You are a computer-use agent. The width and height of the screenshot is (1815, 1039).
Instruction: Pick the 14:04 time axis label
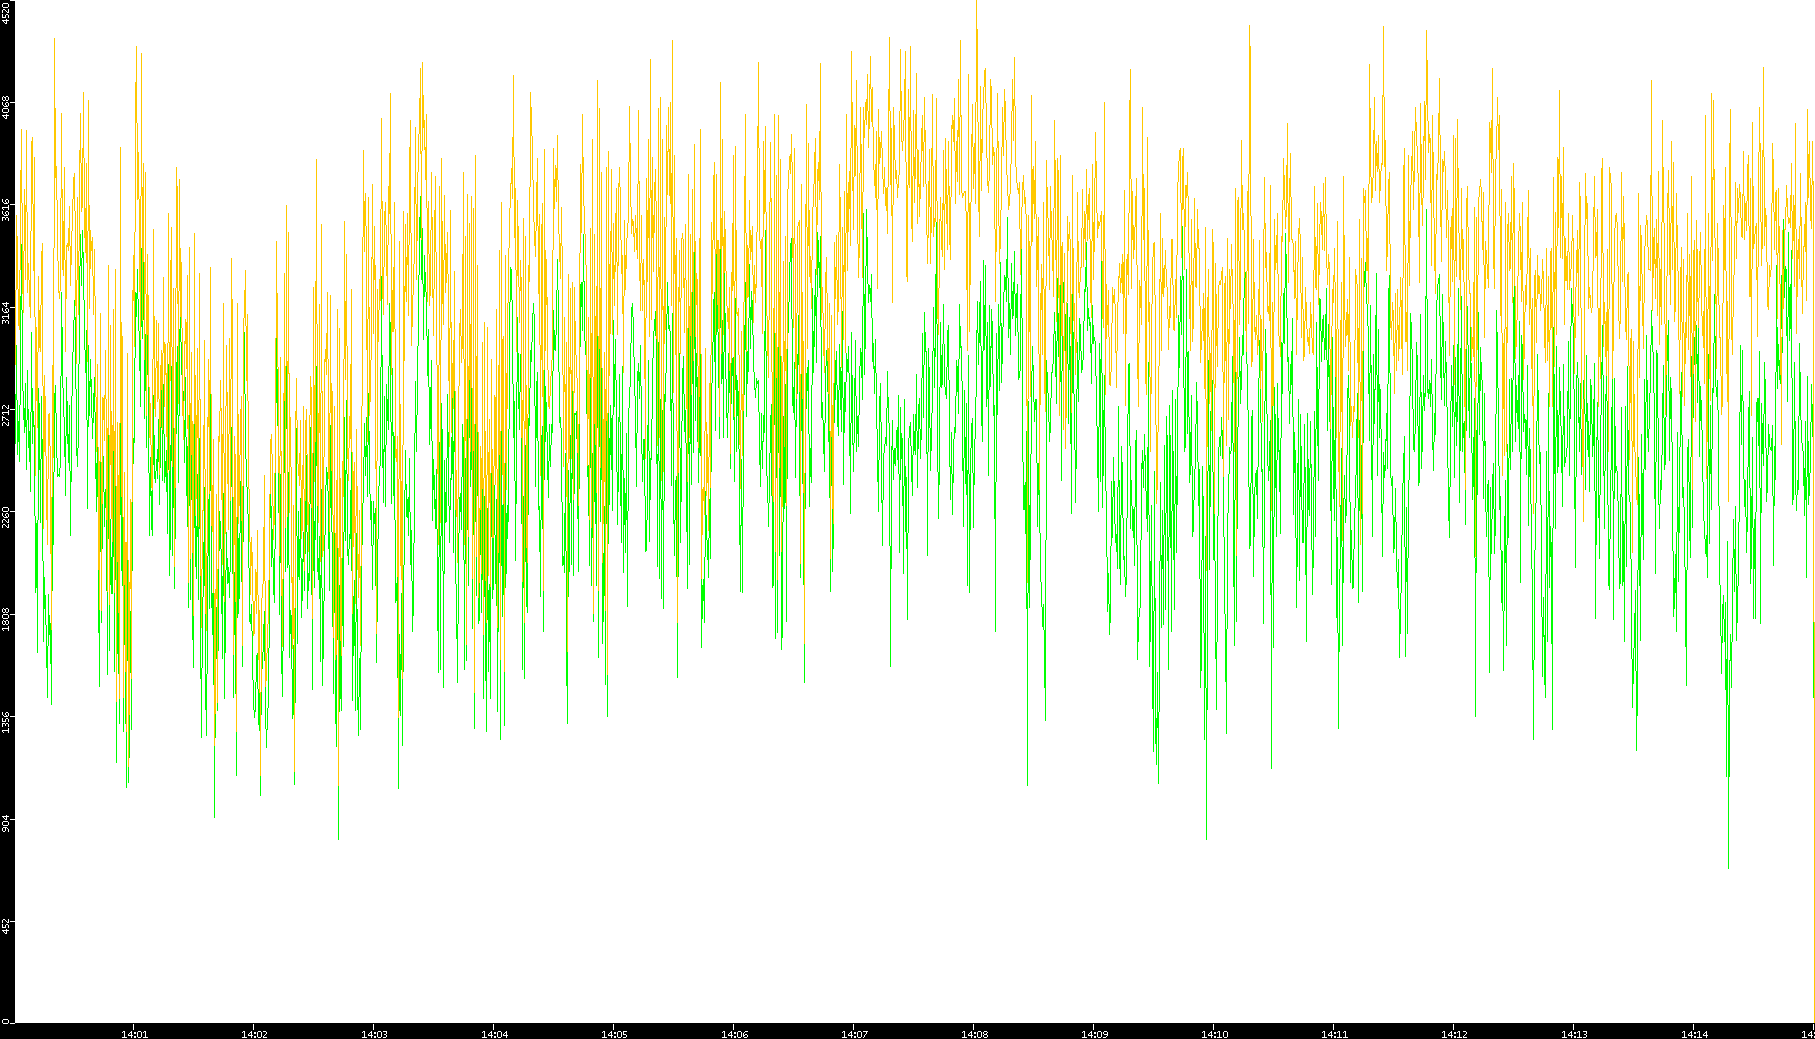tap(494, 1034)
